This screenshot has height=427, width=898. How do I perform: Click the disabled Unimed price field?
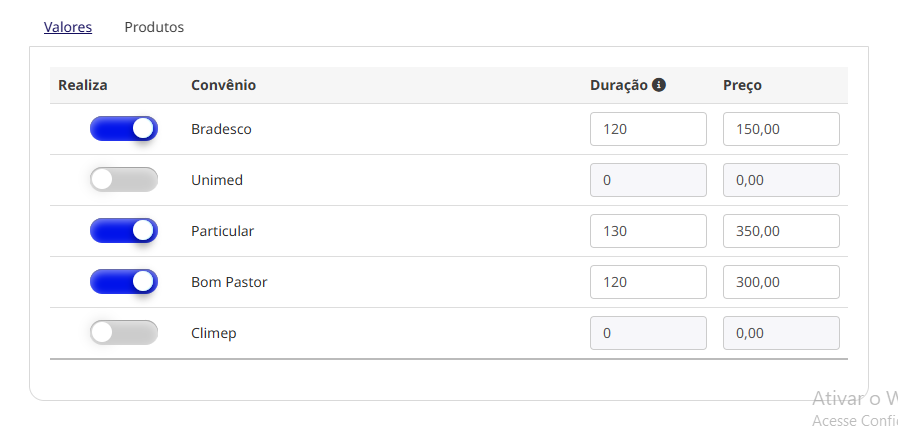click(x=781, y=180)
